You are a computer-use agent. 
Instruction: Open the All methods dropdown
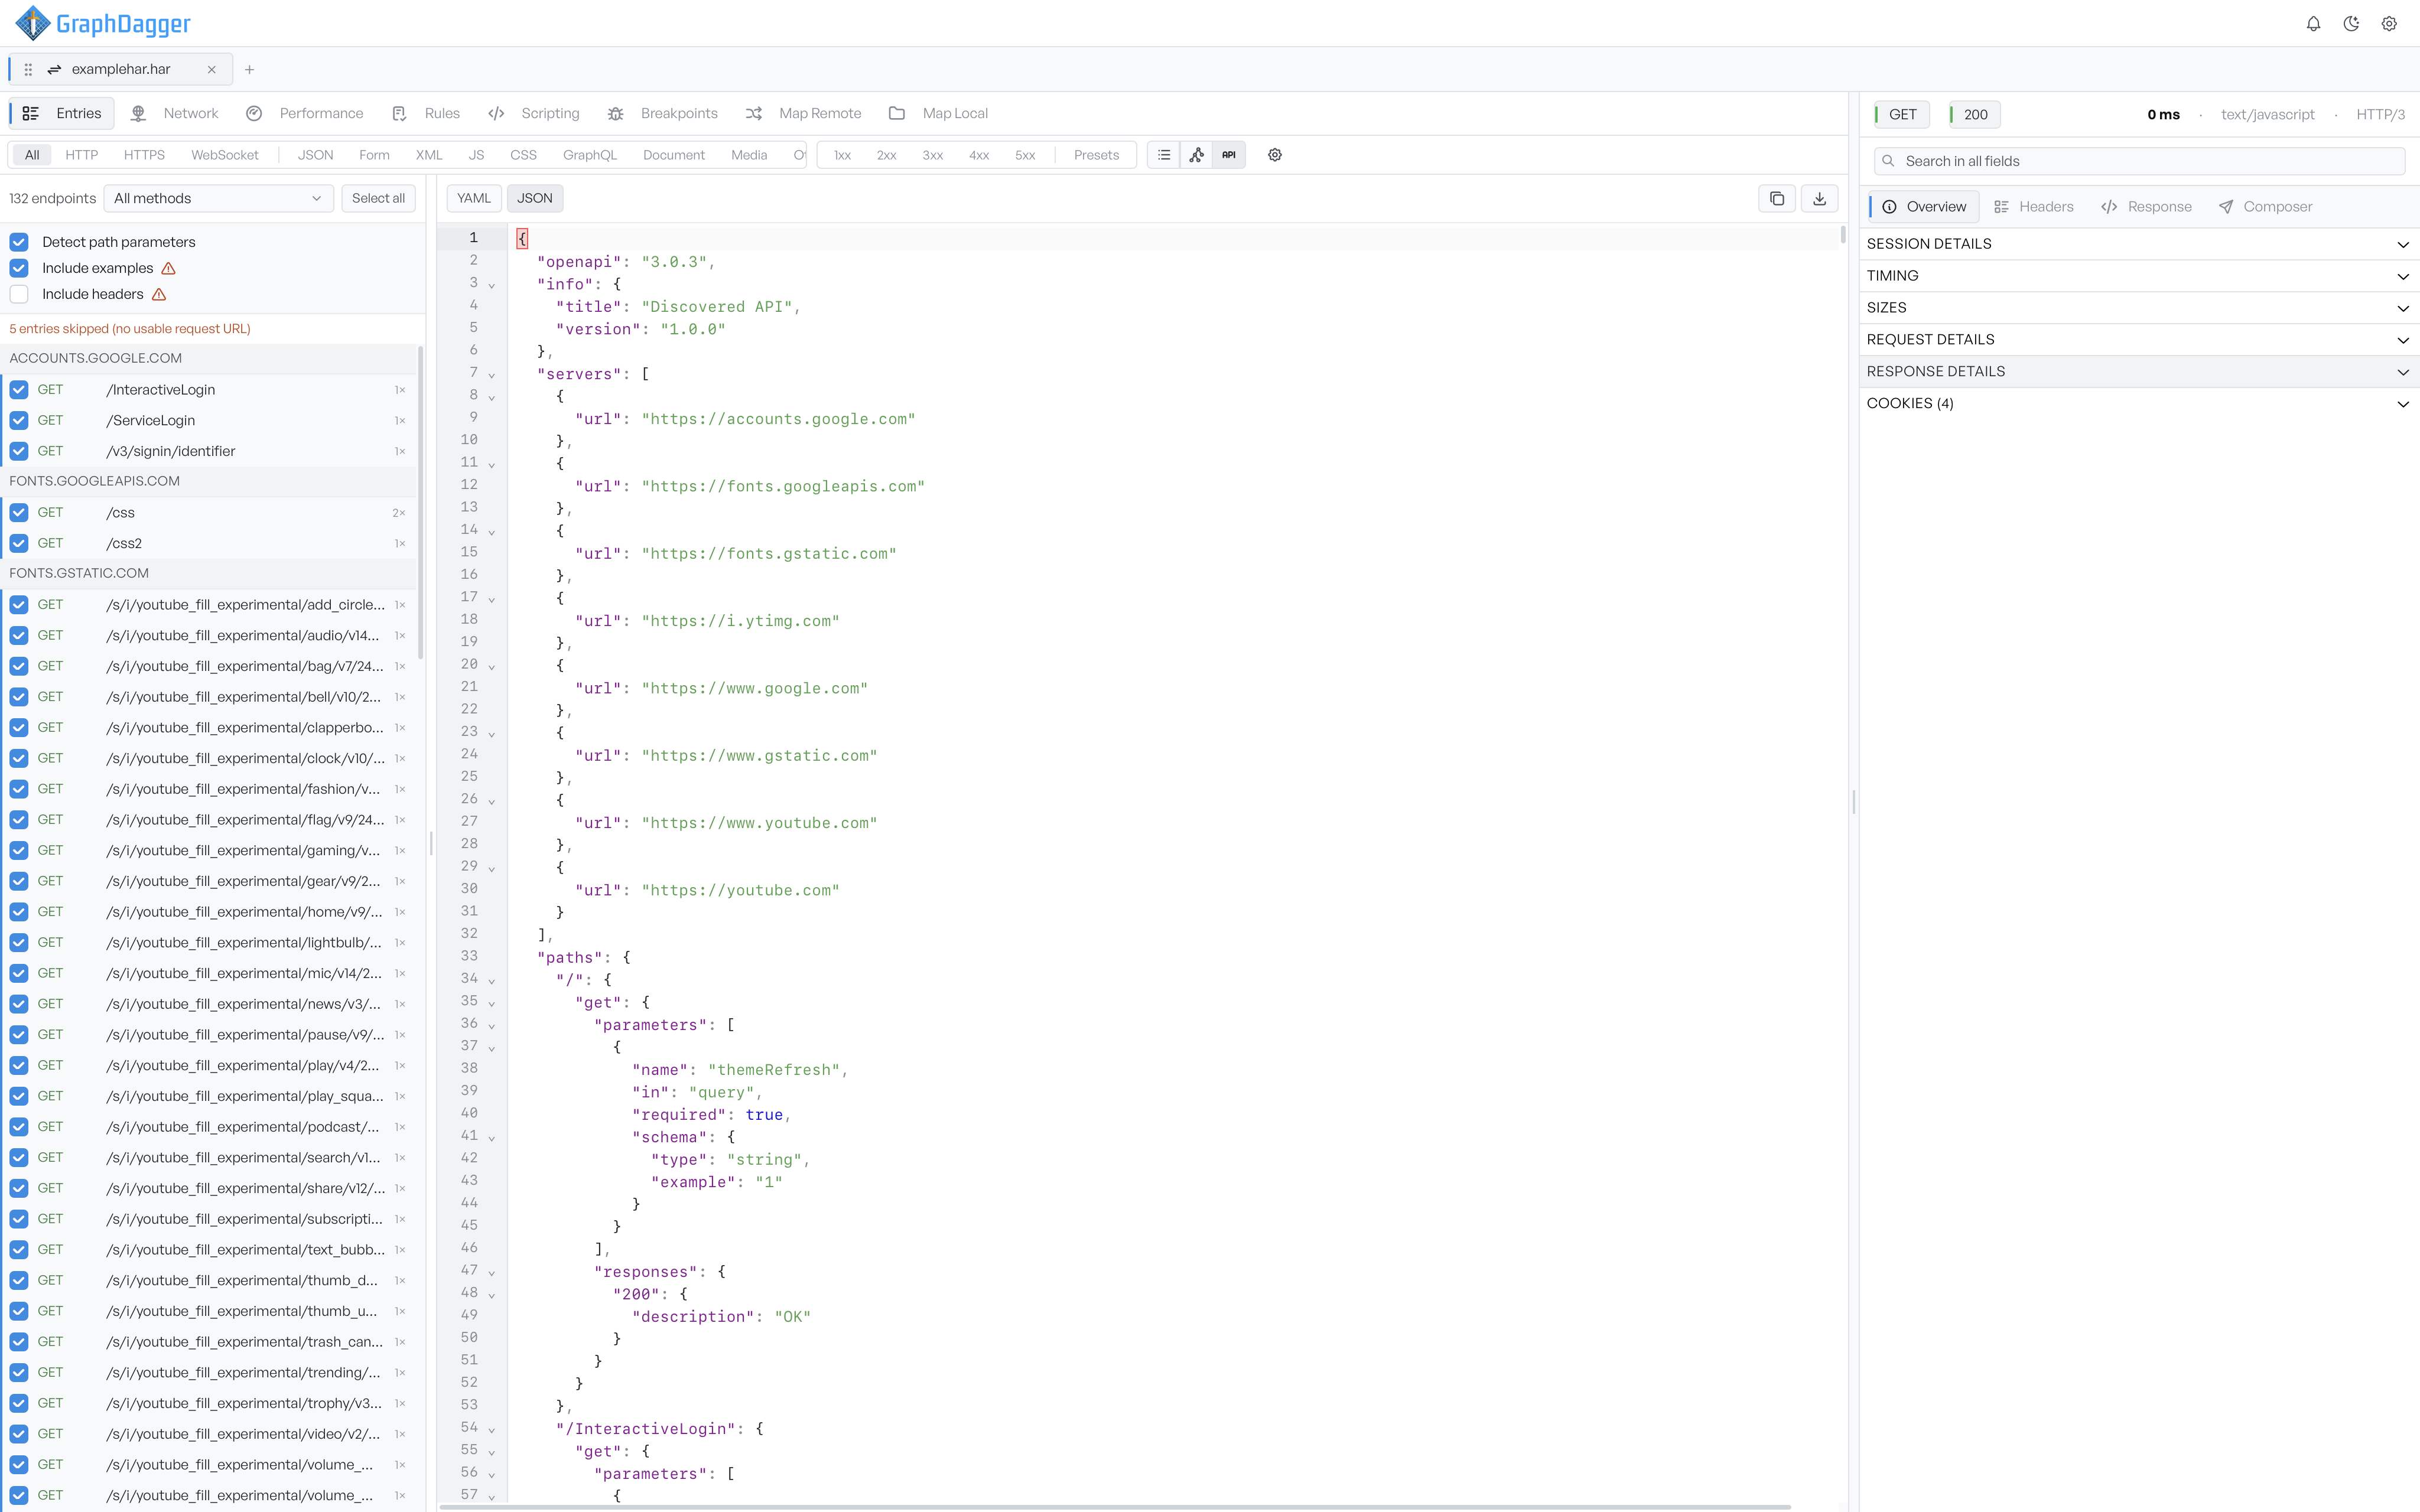pyautogui.click(x=218, y=198)
